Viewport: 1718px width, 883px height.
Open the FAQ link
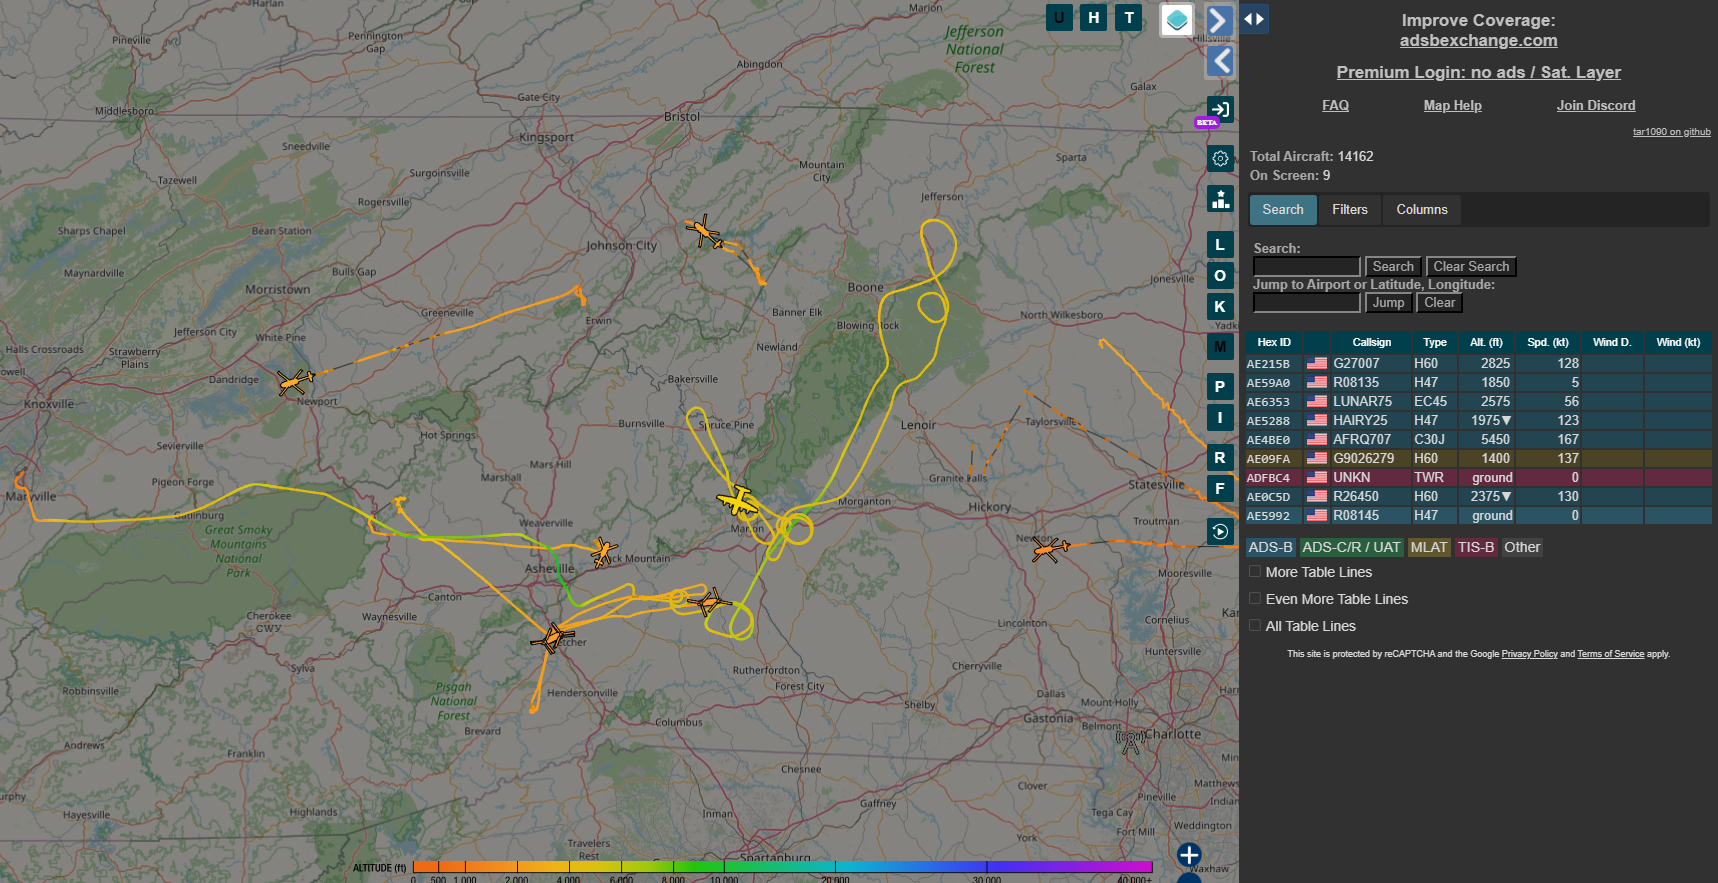coord(1335,105)
